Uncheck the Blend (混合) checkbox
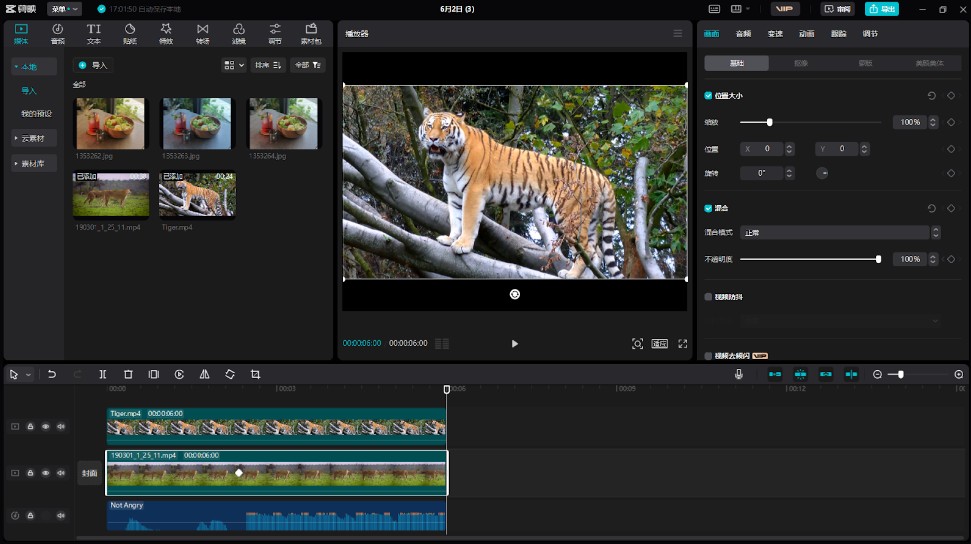This screenshot has width=971, height=544. 708,208
